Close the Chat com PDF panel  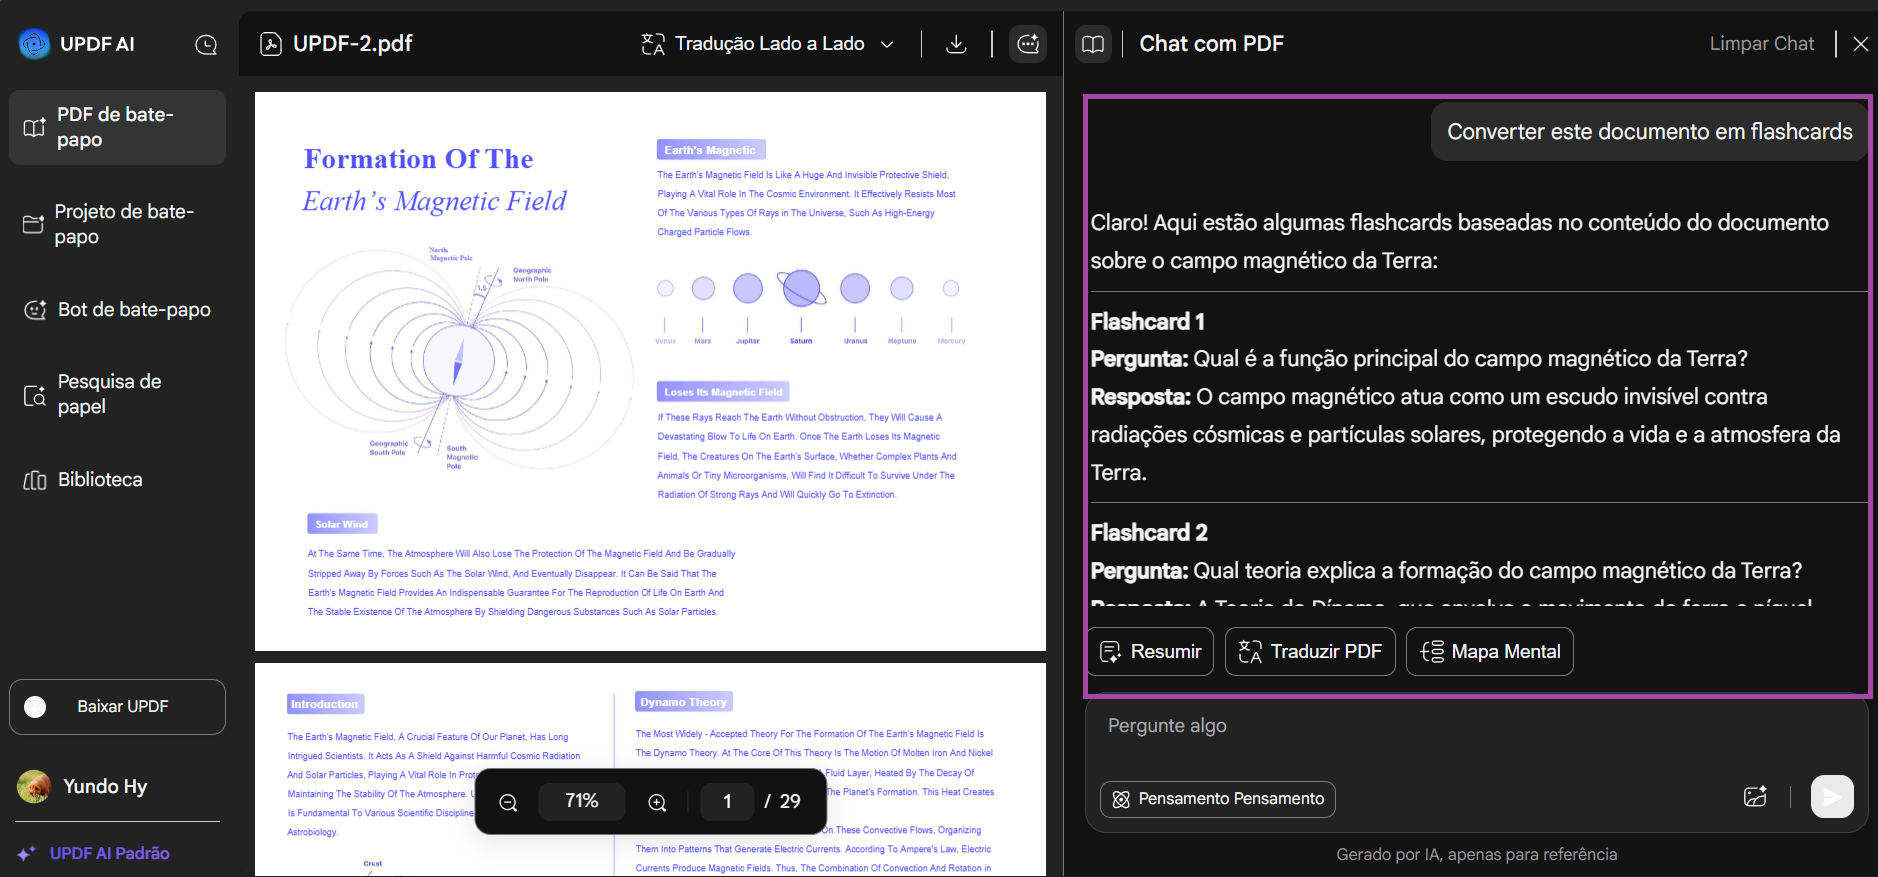[x=1860, y=44]
